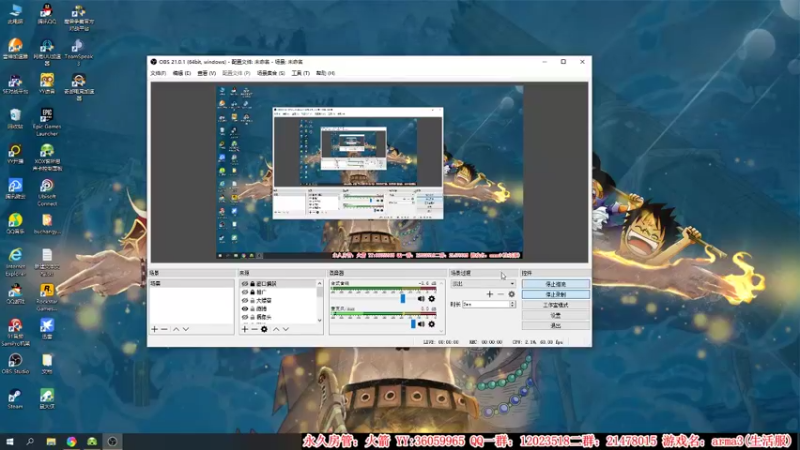The height and width of the screenshot is (450, 800).
Task: Open source properties with the Sources gear icon
Action: [264, 329]
